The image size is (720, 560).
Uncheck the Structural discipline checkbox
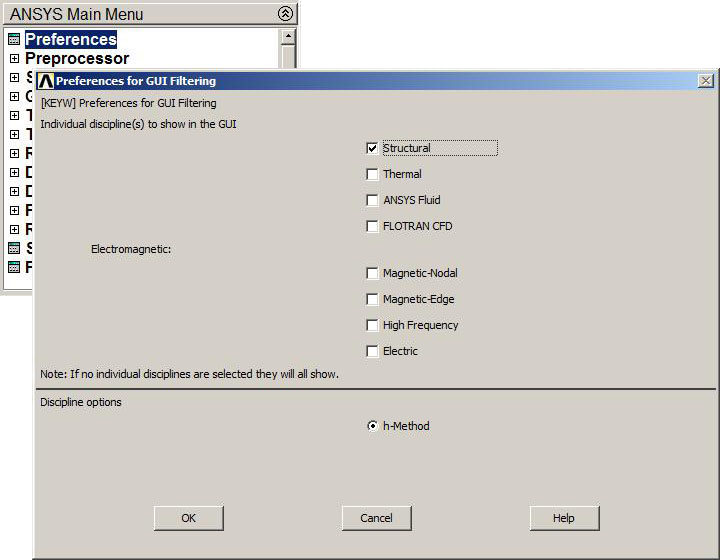(x=373, y=148)
